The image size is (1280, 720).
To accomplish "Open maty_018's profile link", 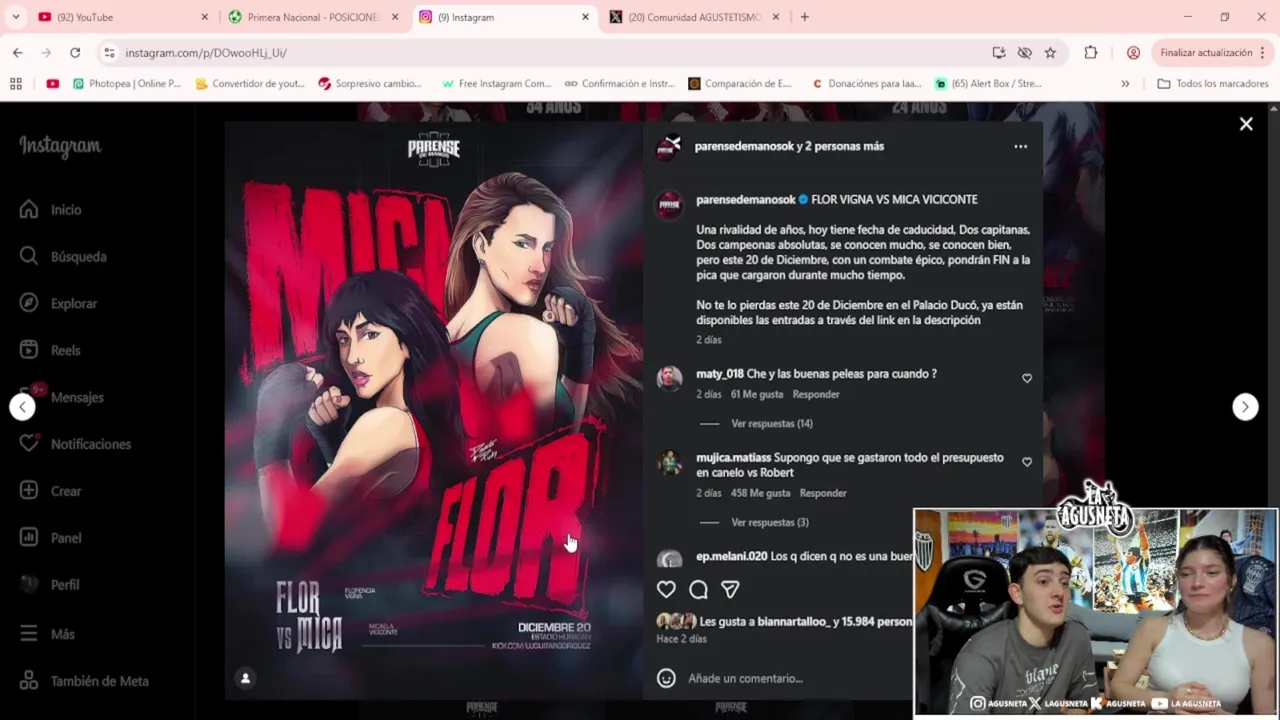I will [720, 374].
